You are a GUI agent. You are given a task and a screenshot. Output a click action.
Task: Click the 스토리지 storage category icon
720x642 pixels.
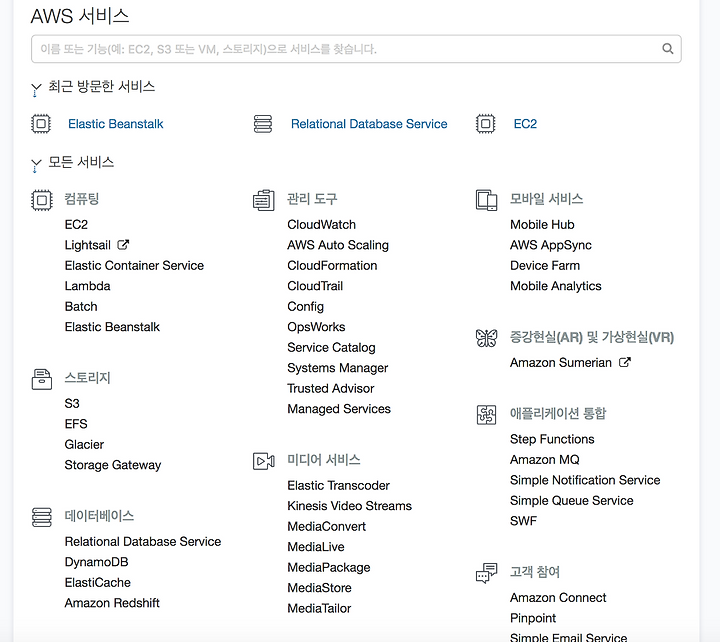point(41,379)
